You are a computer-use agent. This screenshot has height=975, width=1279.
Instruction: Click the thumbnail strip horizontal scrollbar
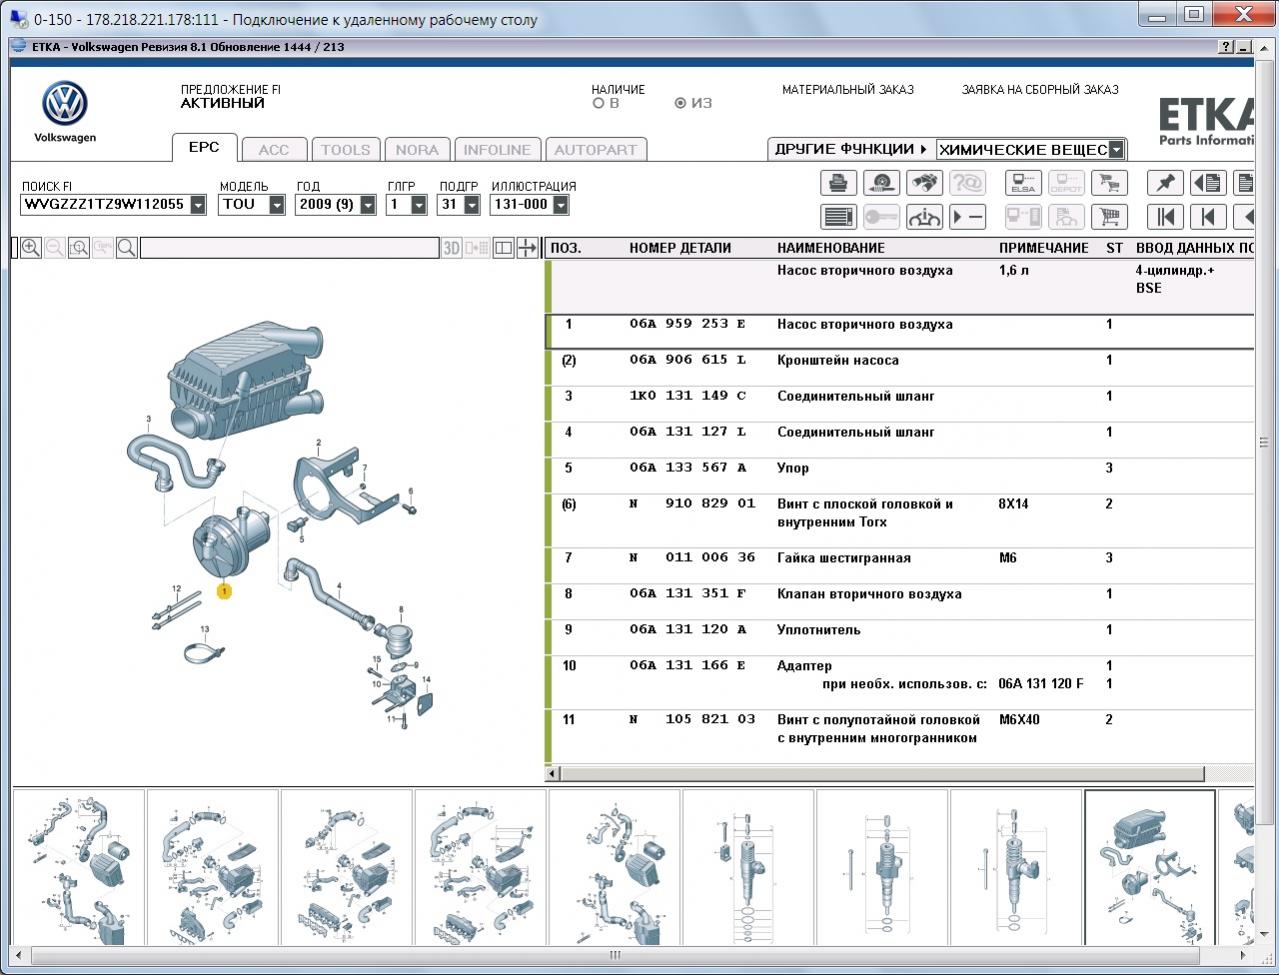tap(616, 955)
